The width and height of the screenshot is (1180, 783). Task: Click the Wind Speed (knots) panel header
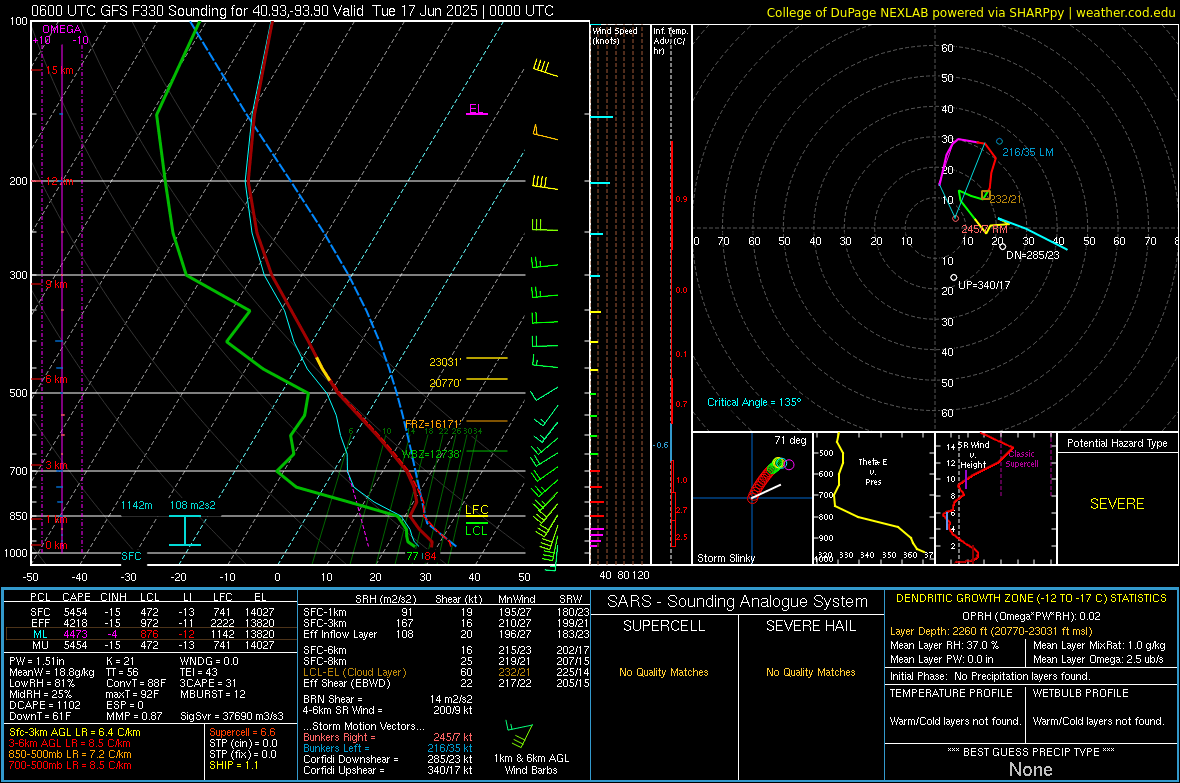point(614,35)
